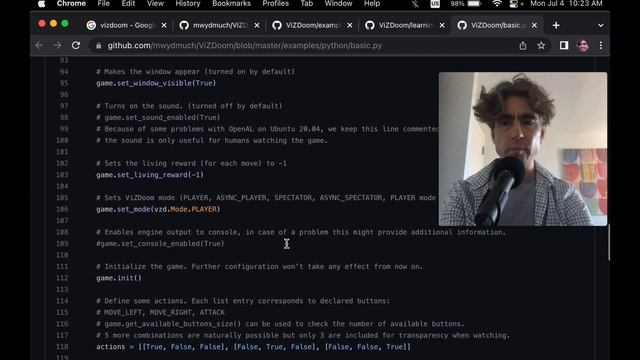Click the Bluetooth status icon
Screen dimensions: 640x360
pyautogui.click(x=415, y=4)
